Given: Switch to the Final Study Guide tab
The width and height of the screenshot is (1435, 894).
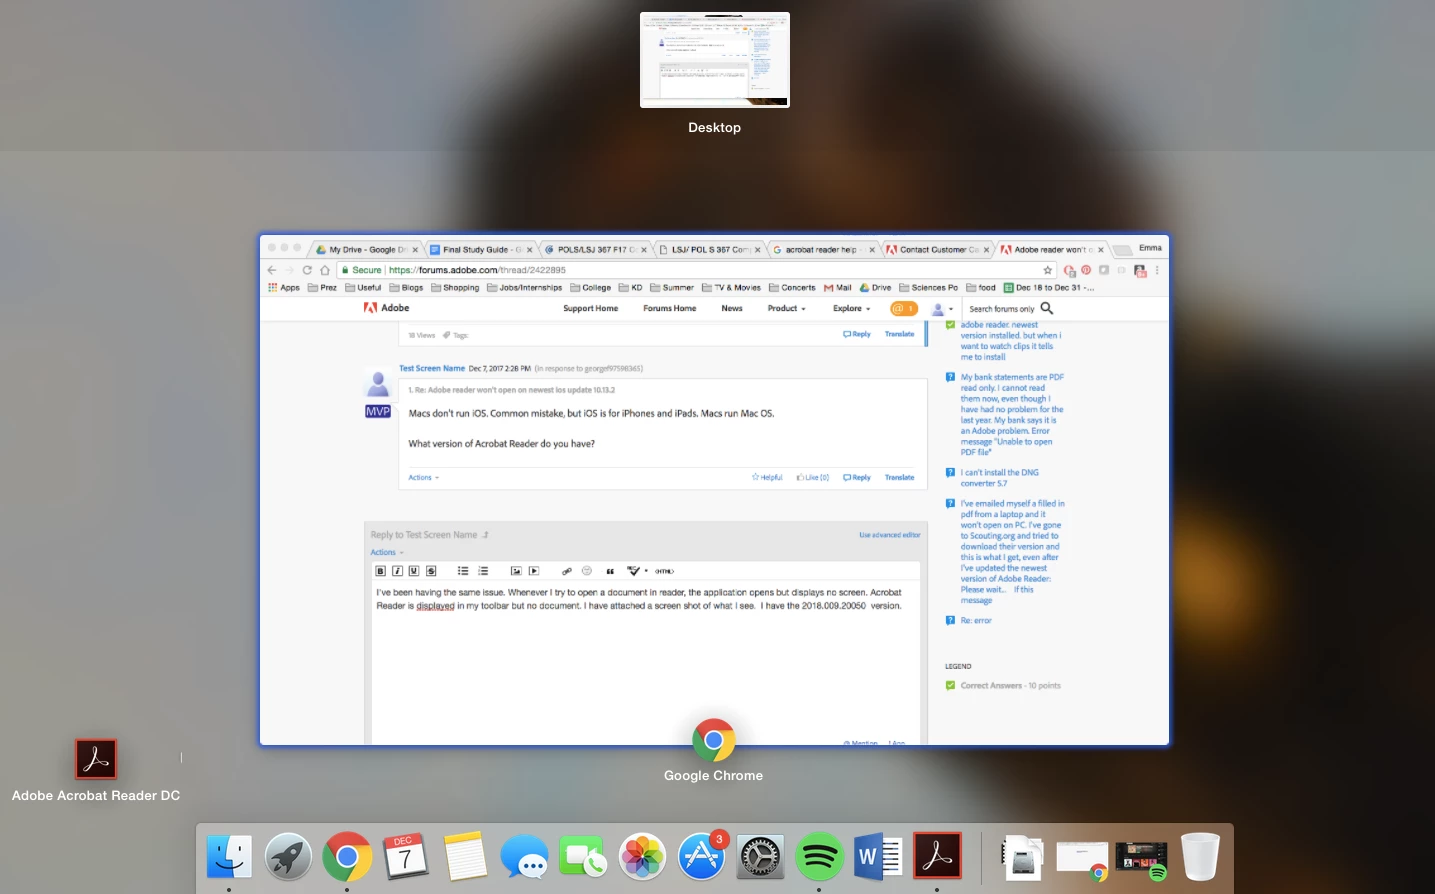Looking at the screenshot, I should click(481, 249).
